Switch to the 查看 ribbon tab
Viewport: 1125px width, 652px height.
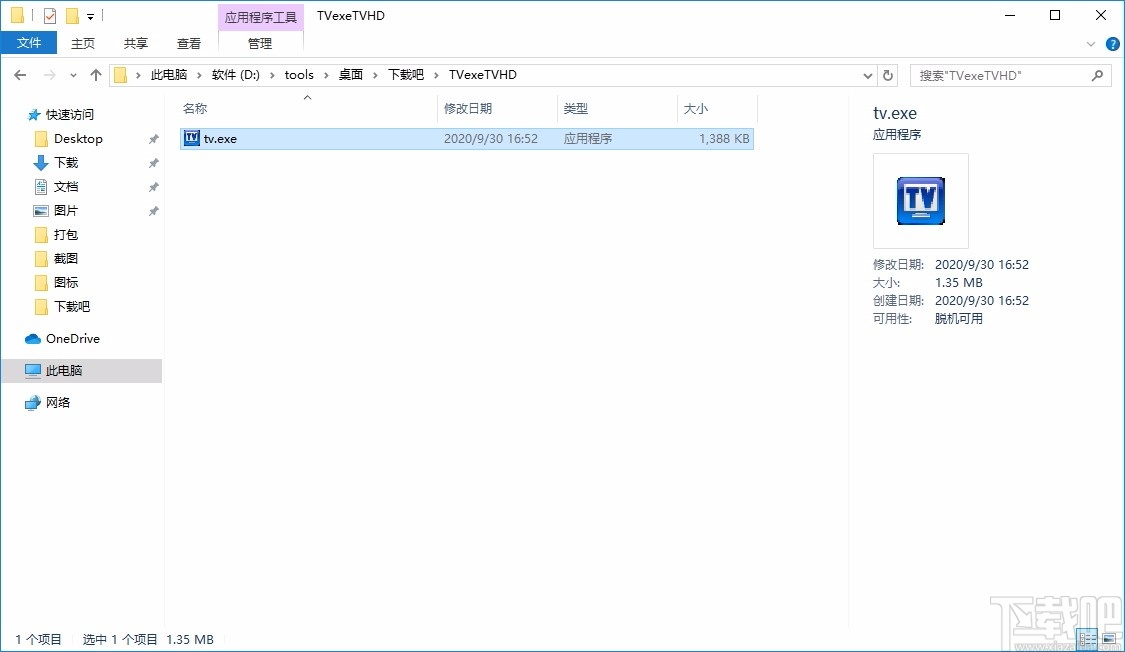pos(189,43)
